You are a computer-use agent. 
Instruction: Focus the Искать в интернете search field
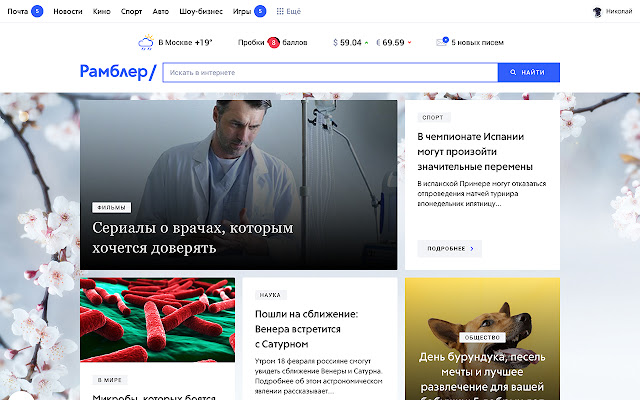coord(330,72)
